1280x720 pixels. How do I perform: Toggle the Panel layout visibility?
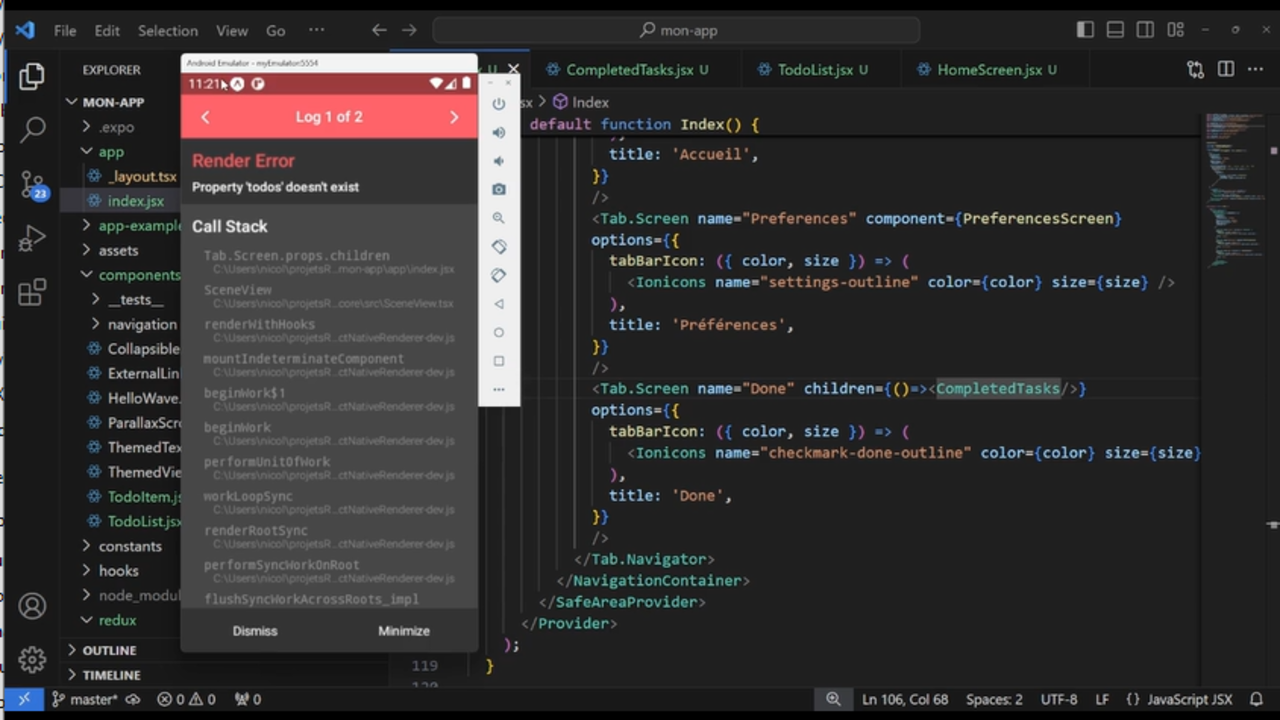[x=1114, y=30]
